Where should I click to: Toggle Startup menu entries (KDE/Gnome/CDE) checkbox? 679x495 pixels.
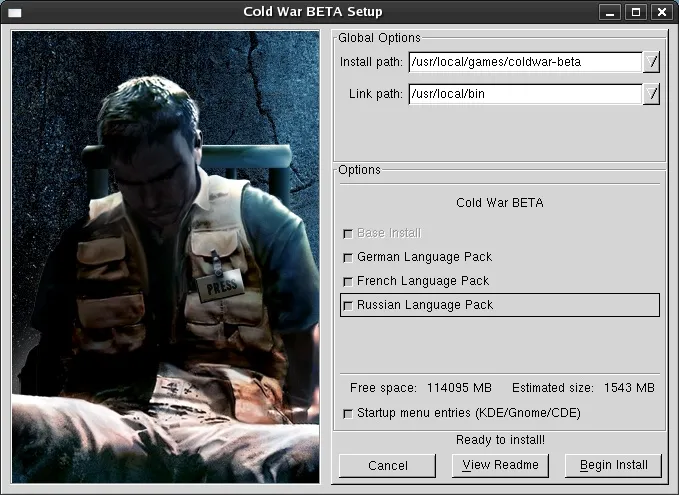(x=347, y=414)
